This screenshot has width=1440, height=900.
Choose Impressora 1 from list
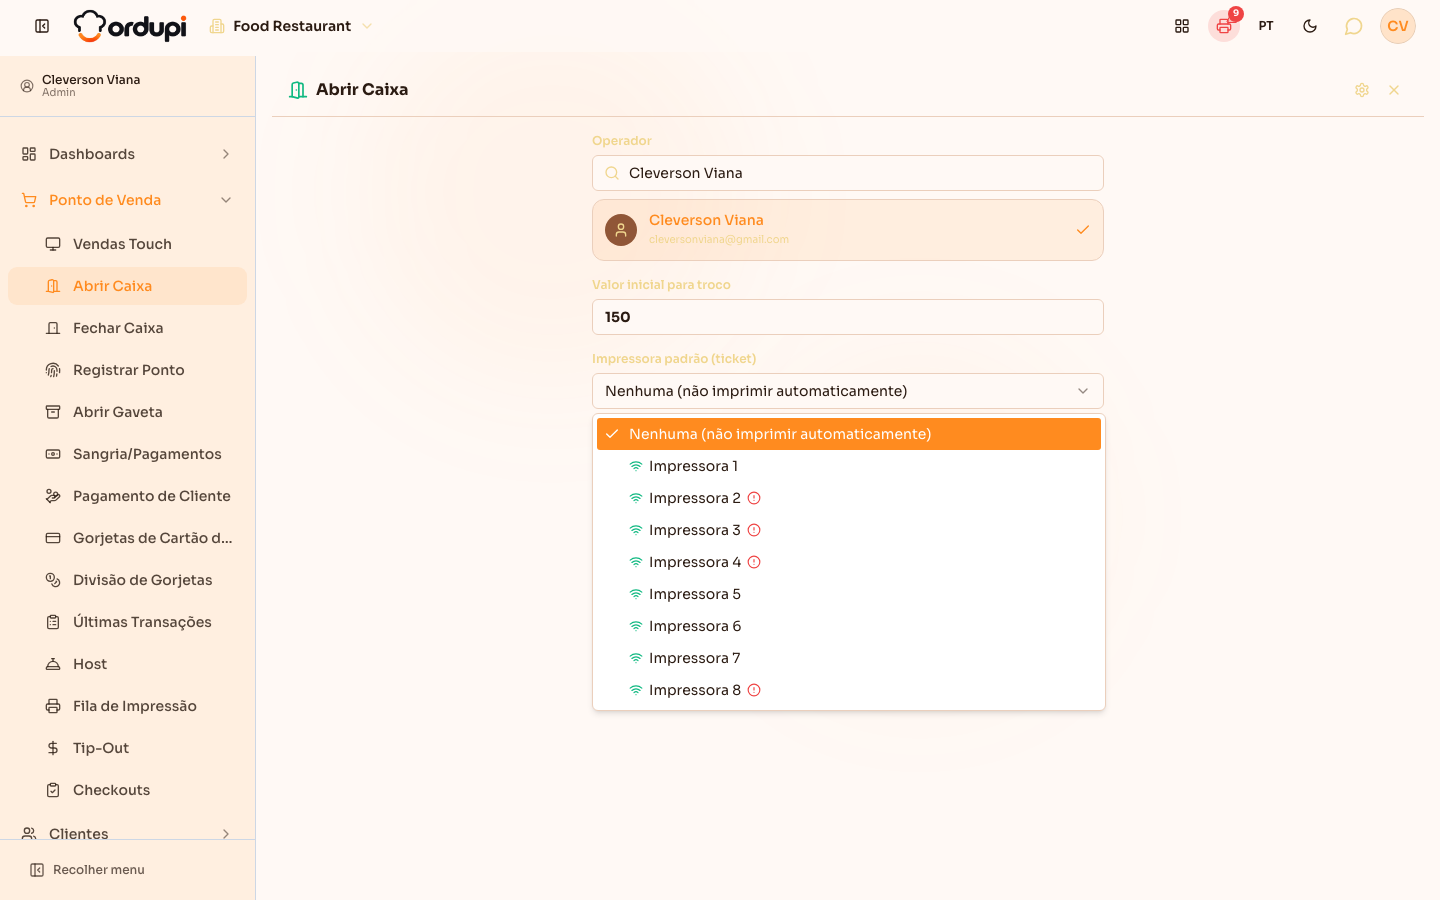(849, 466)
